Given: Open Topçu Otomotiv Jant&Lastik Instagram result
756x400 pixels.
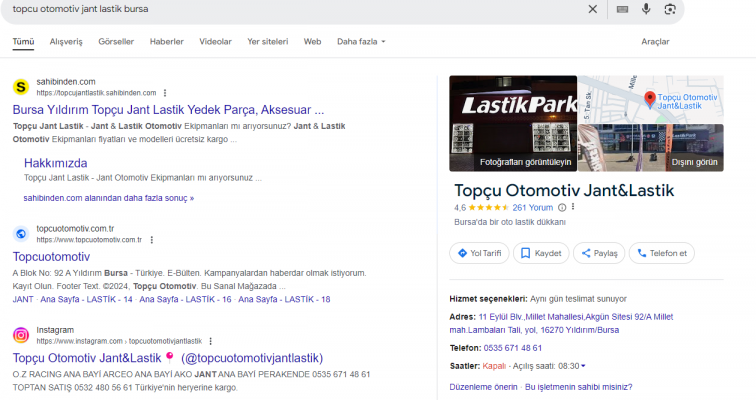Looking at the screenshot, I should [x=168, y=358].
